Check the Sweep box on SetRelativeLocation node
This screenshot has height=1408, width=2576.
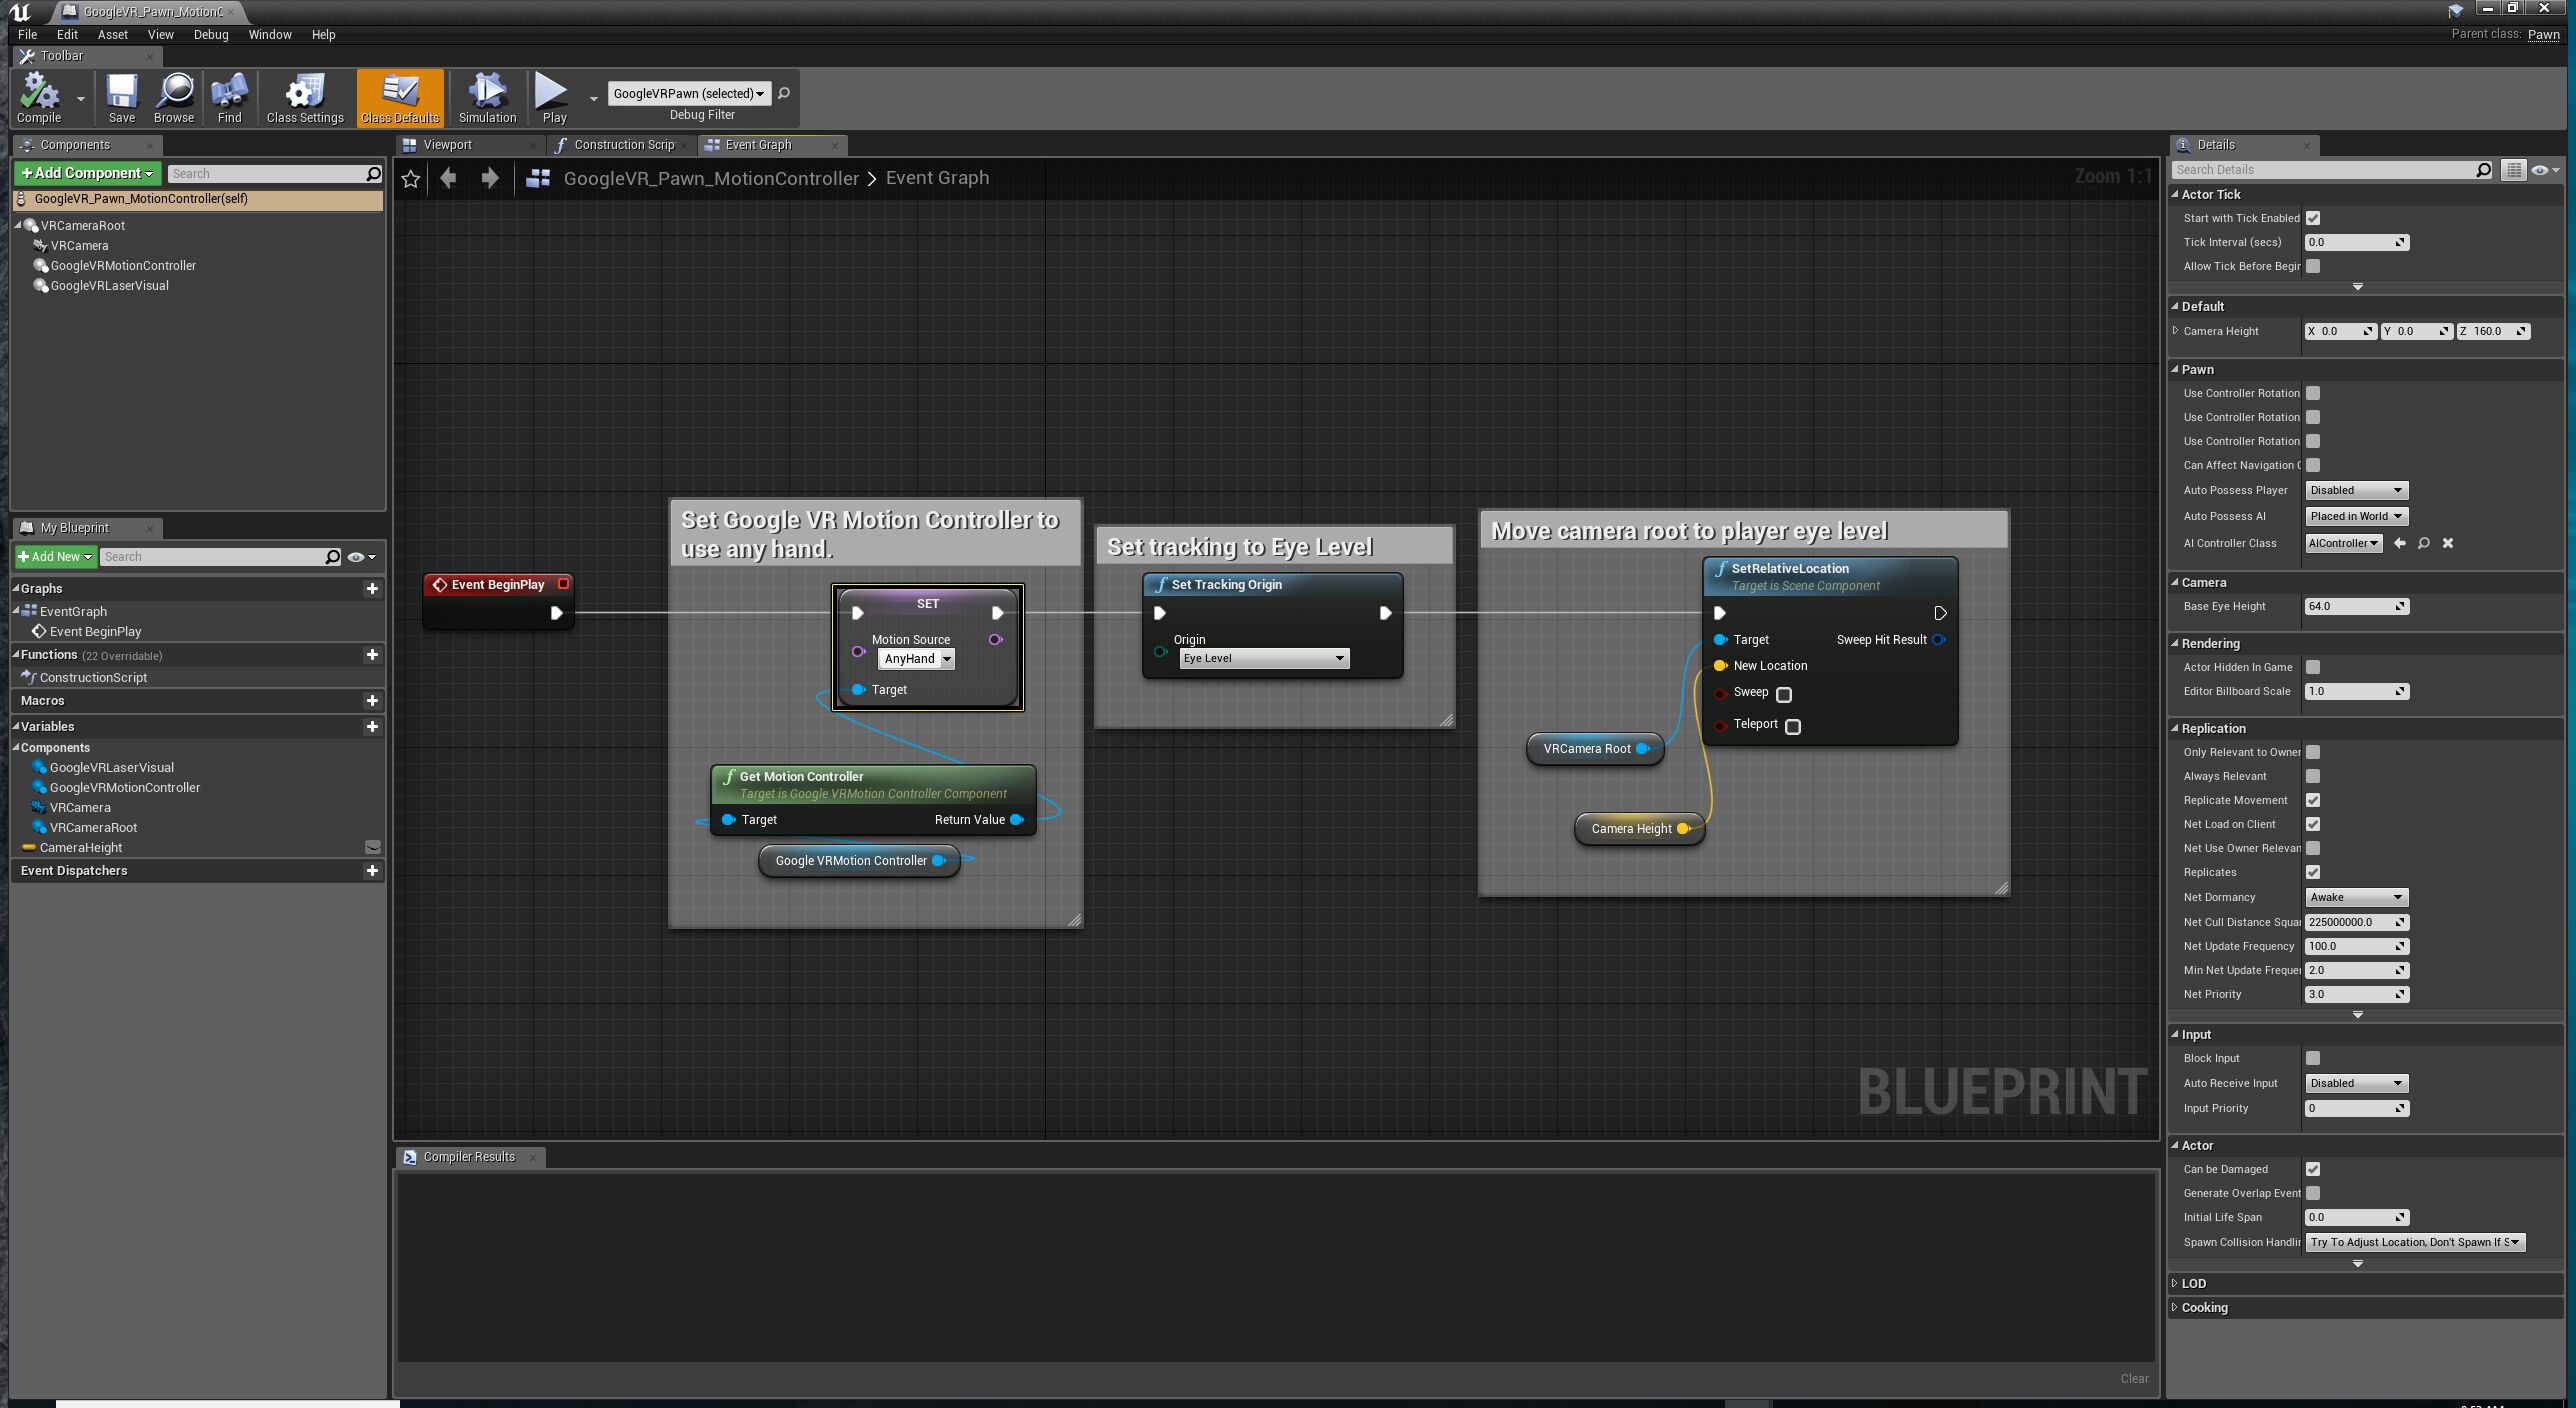click(1784, 694)
